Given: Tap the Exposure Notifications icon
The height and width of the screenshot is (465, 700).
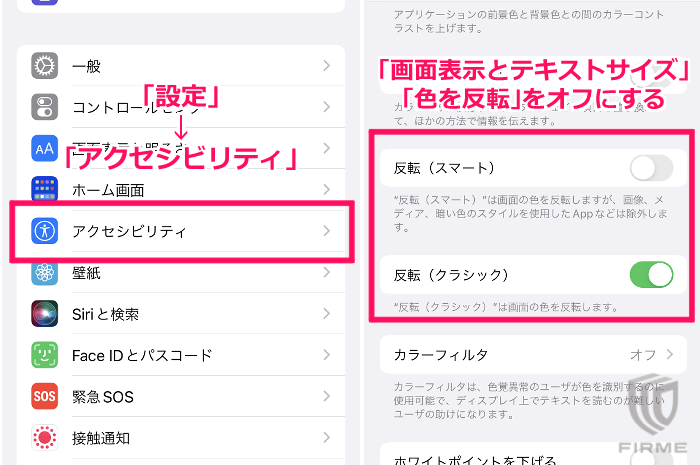Looking at the screenshot, I should 45,437.
